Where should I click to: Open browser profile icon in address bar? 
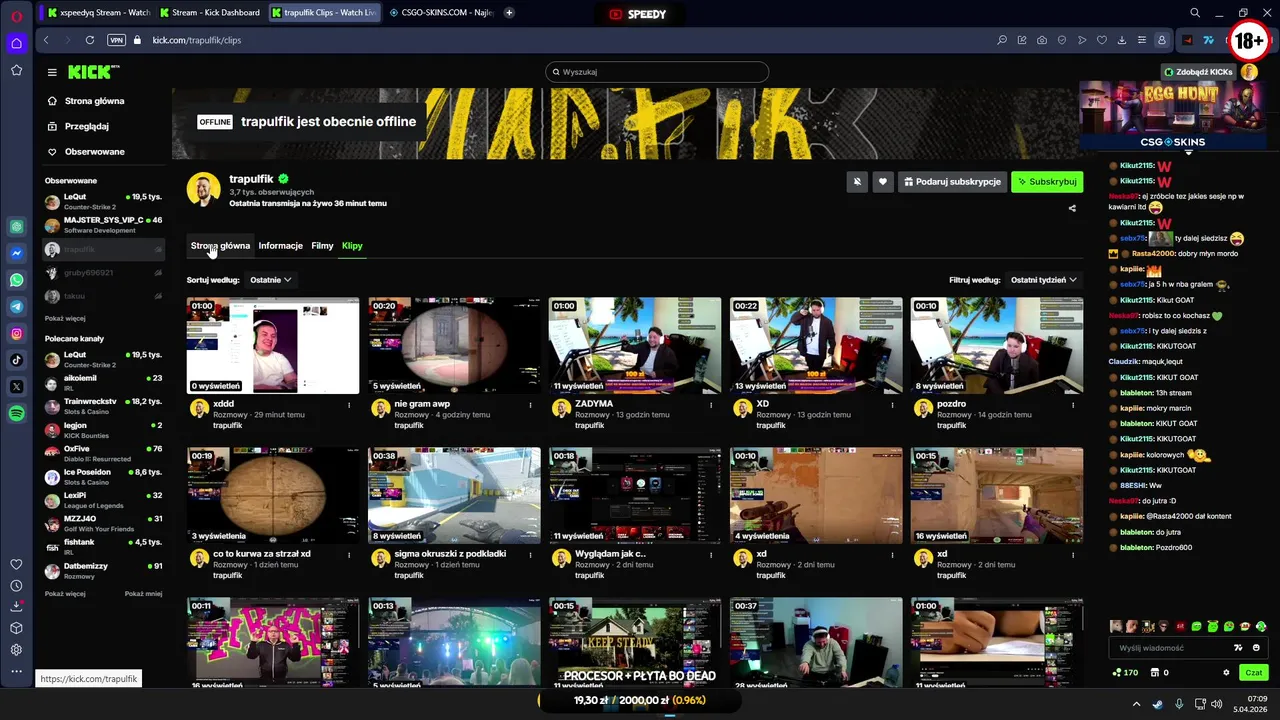point(1161,40)
